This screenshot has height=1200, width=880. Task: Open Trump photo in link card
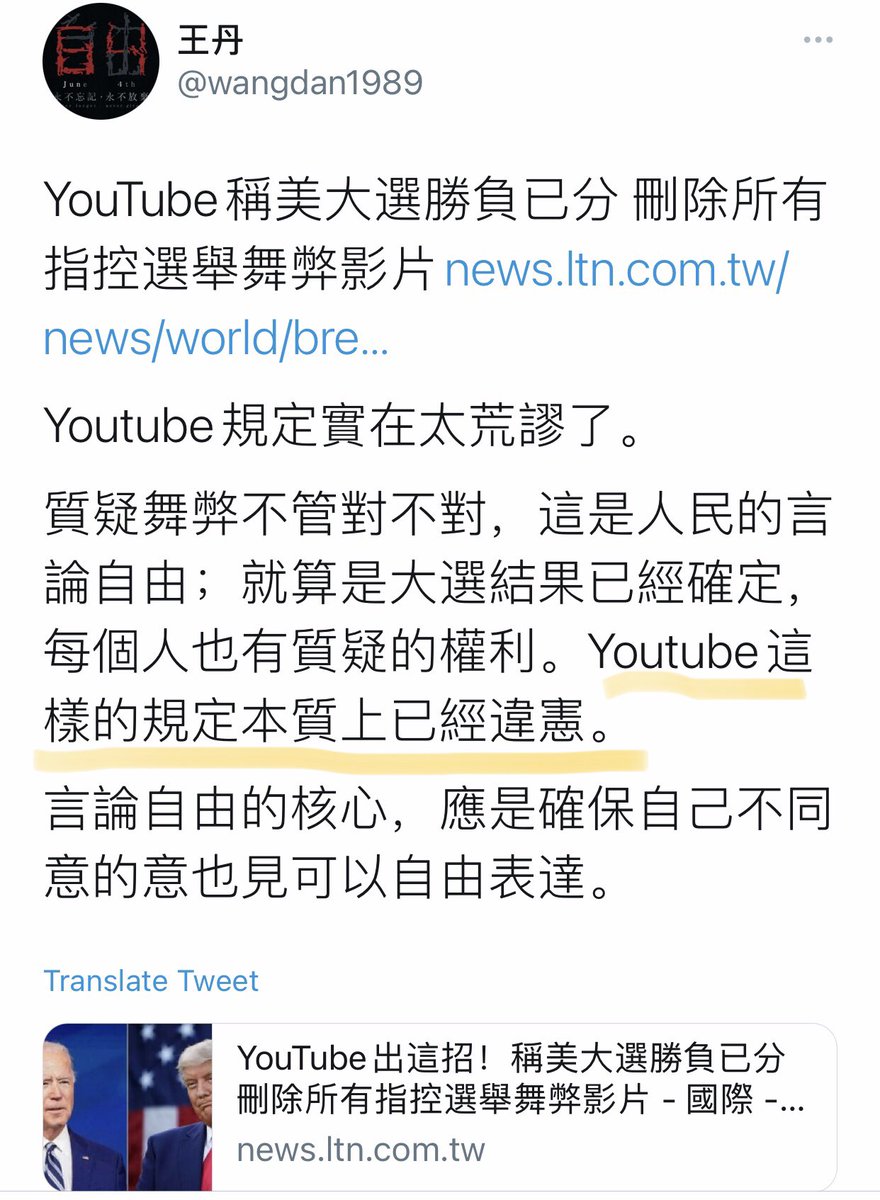(x=170, y=1107)
